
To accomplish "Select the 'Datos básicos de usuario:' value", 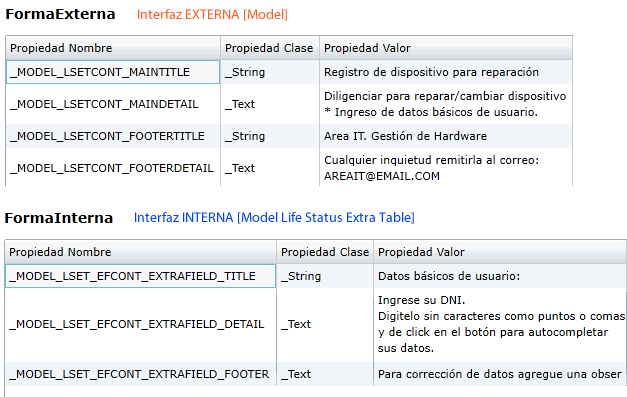I will pos(449,276).
